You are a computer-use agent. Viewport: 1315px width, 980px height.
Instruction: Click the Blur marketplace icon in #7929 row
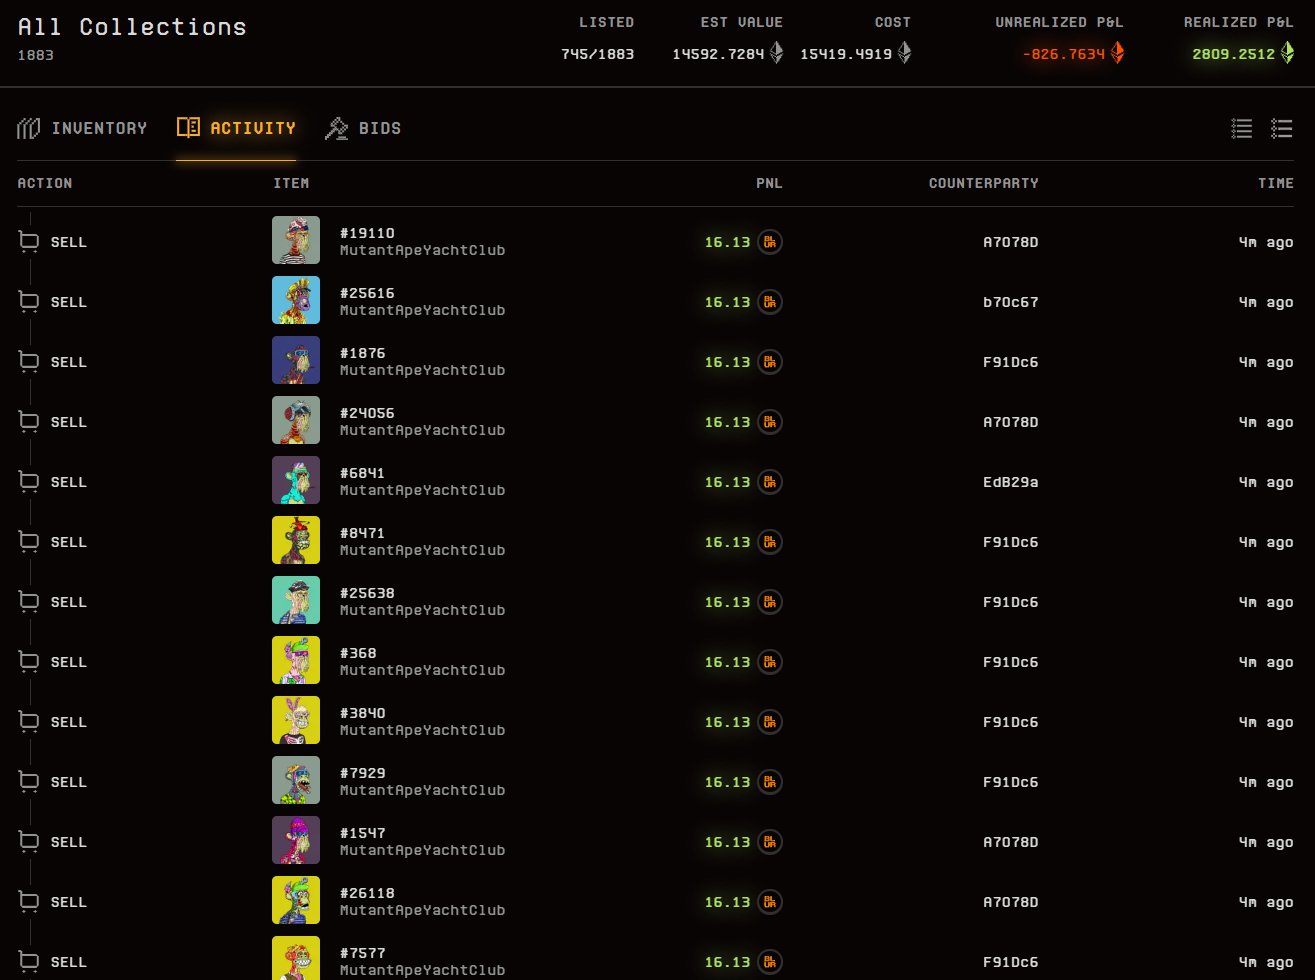click(x=770, y=782)
